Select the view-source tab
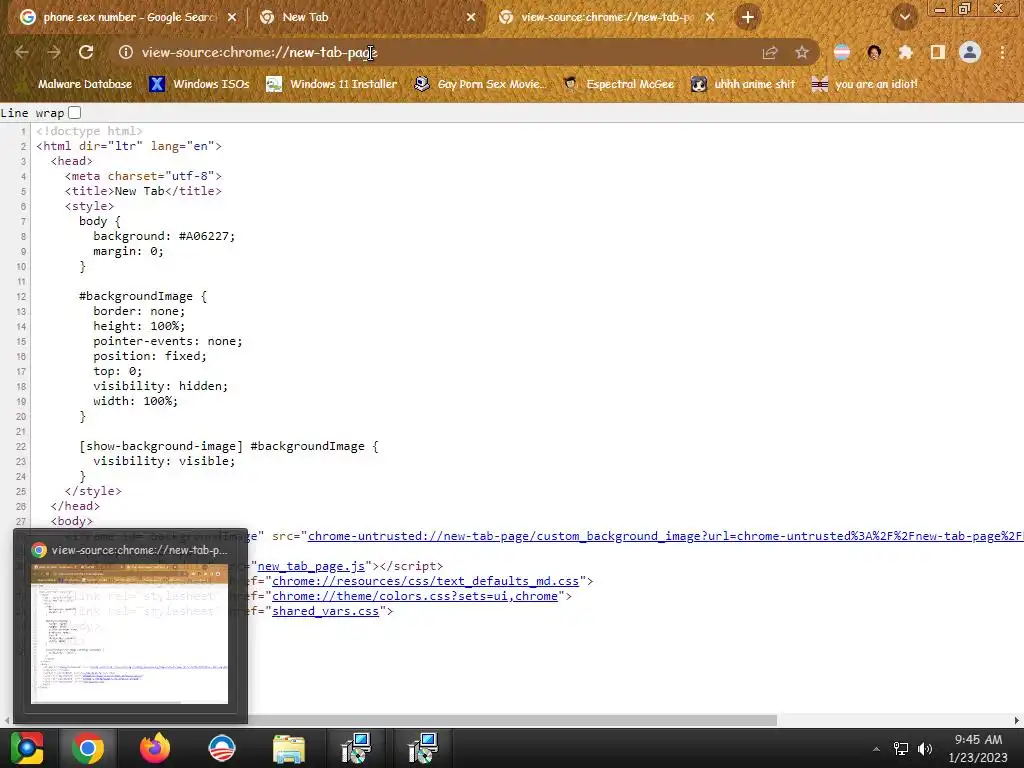Screen dimensions: 1024x768 click(606, 17)
